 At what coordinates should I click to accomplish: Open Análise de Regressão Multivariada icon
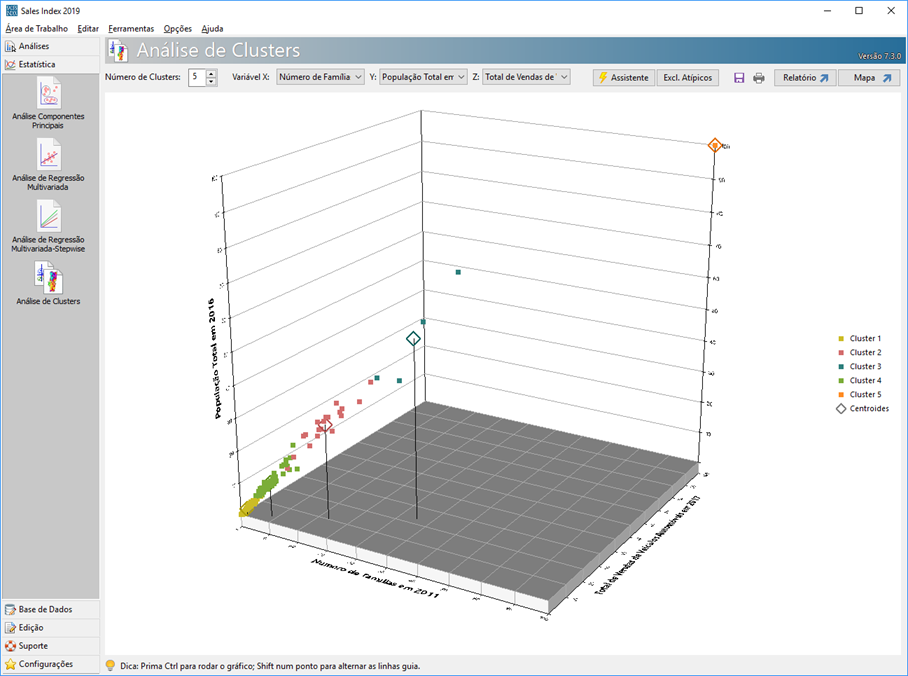(48, 154)
